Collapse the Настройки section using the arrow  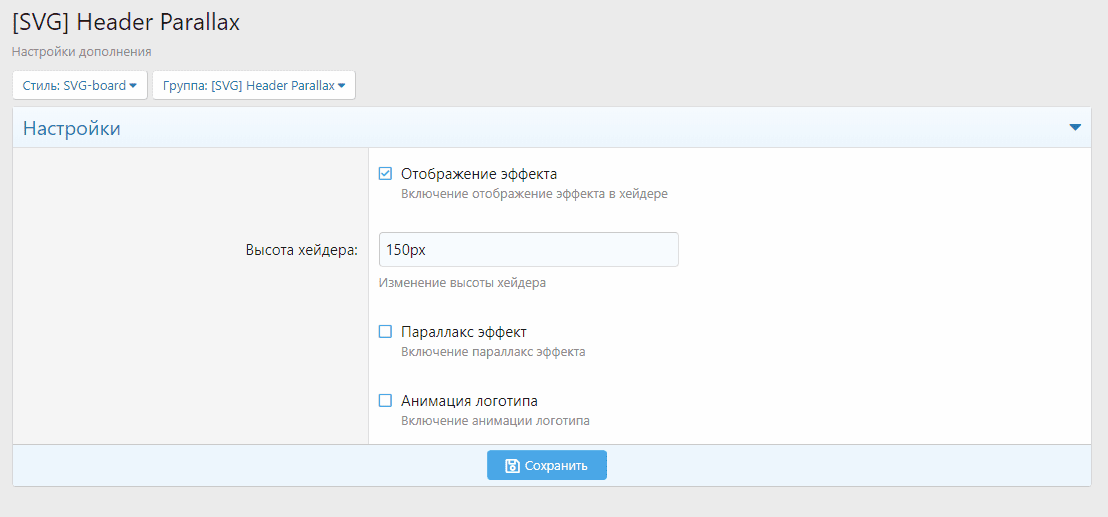[x=1075, y=128]
